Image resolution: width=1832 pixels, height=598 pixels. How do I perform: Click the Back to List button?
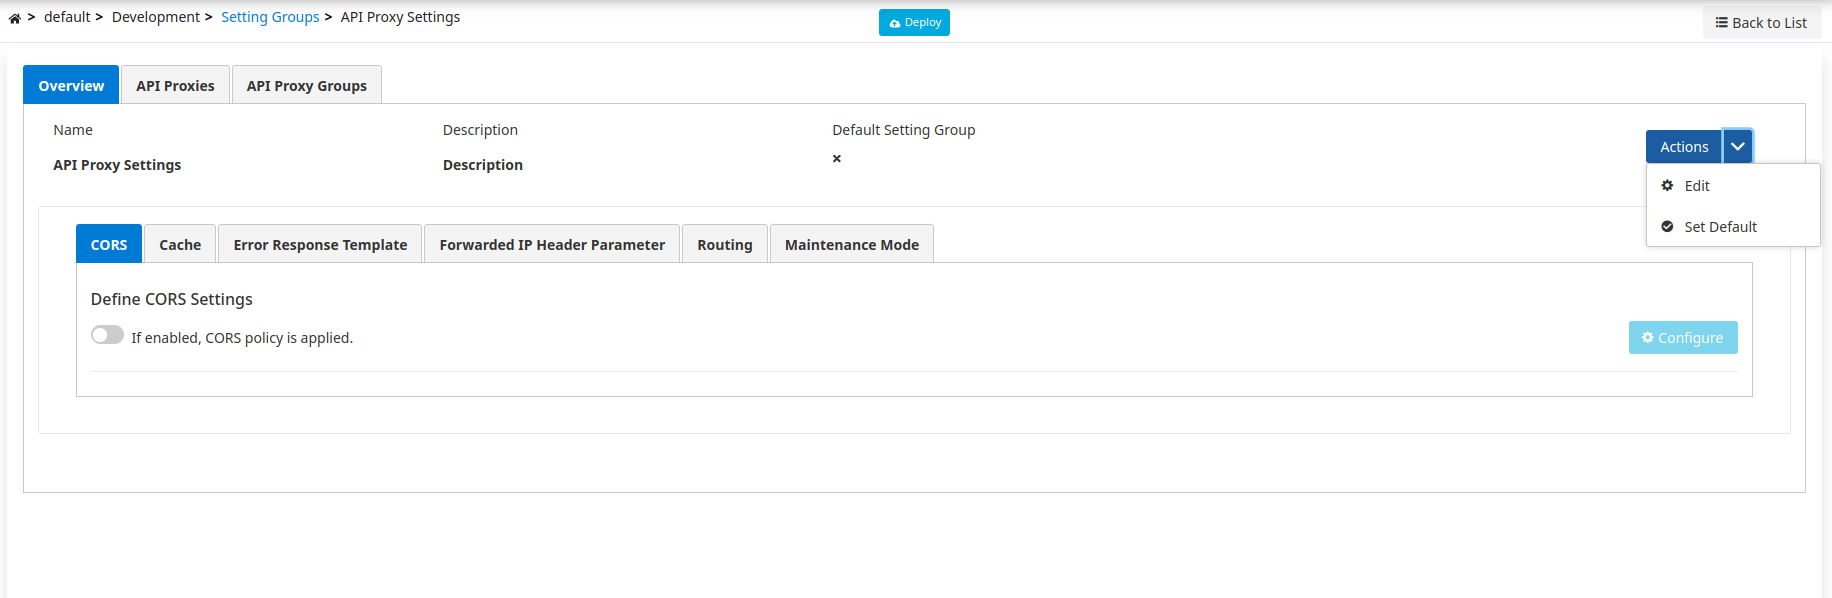1761,22
